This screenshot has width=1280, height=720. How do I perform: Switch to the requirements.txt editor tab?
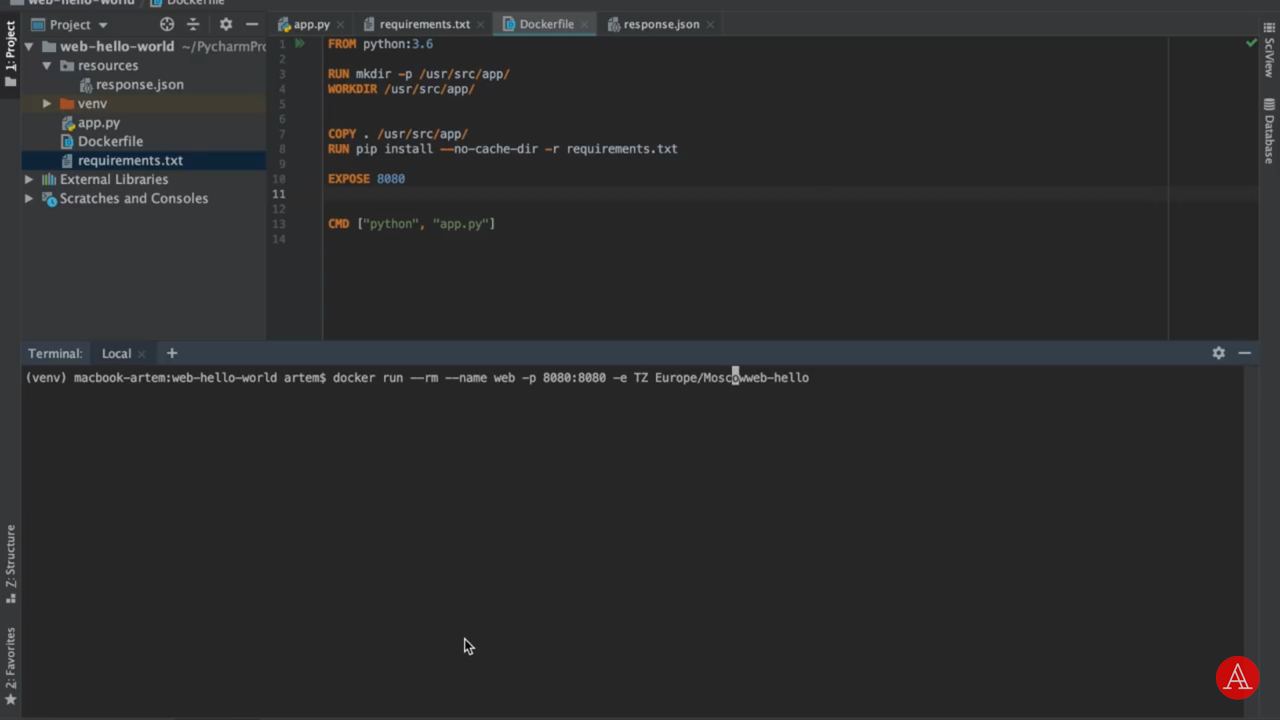tap(424, 24)
